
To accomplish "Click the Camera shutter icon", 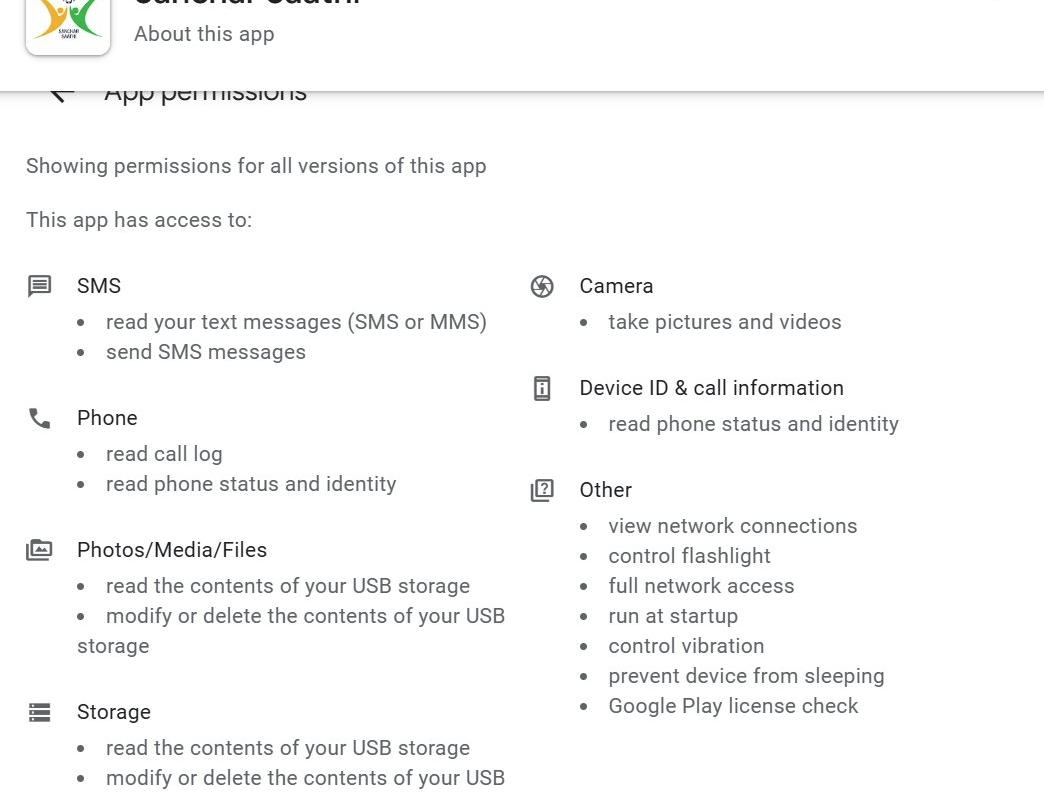I will (542, 287).
